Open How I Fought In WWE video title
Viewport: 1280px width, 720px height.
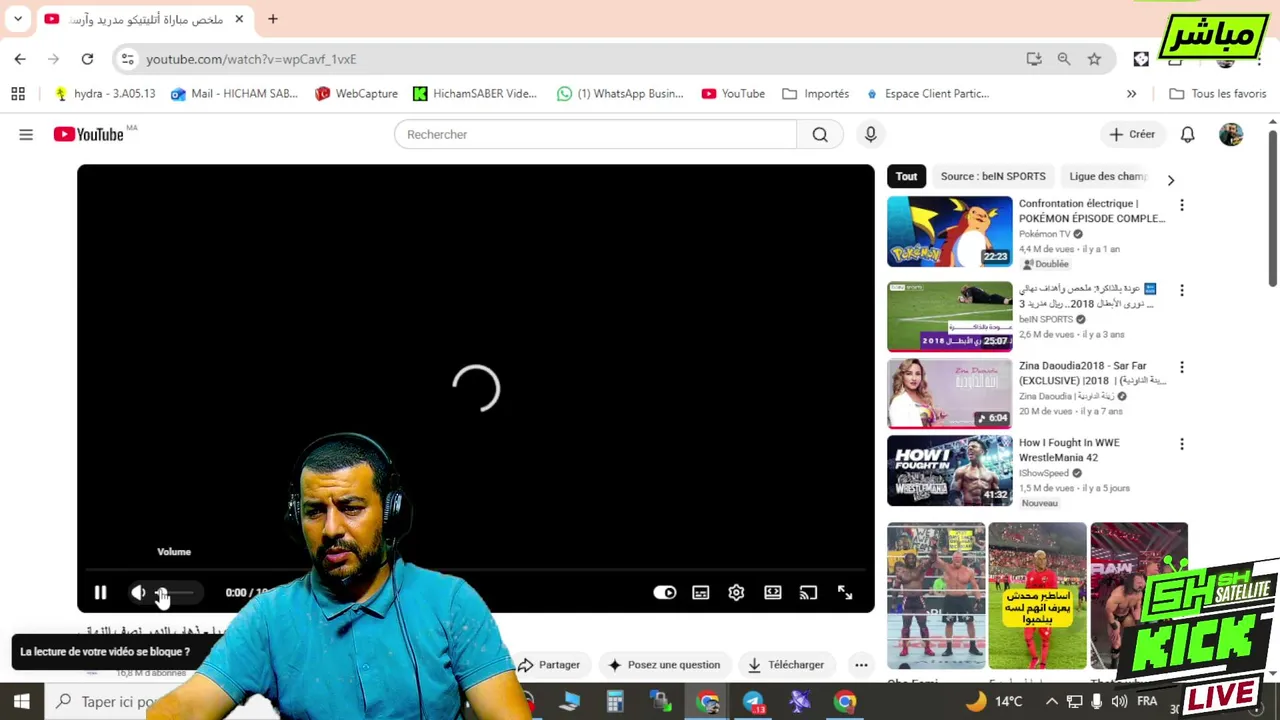1069,450
